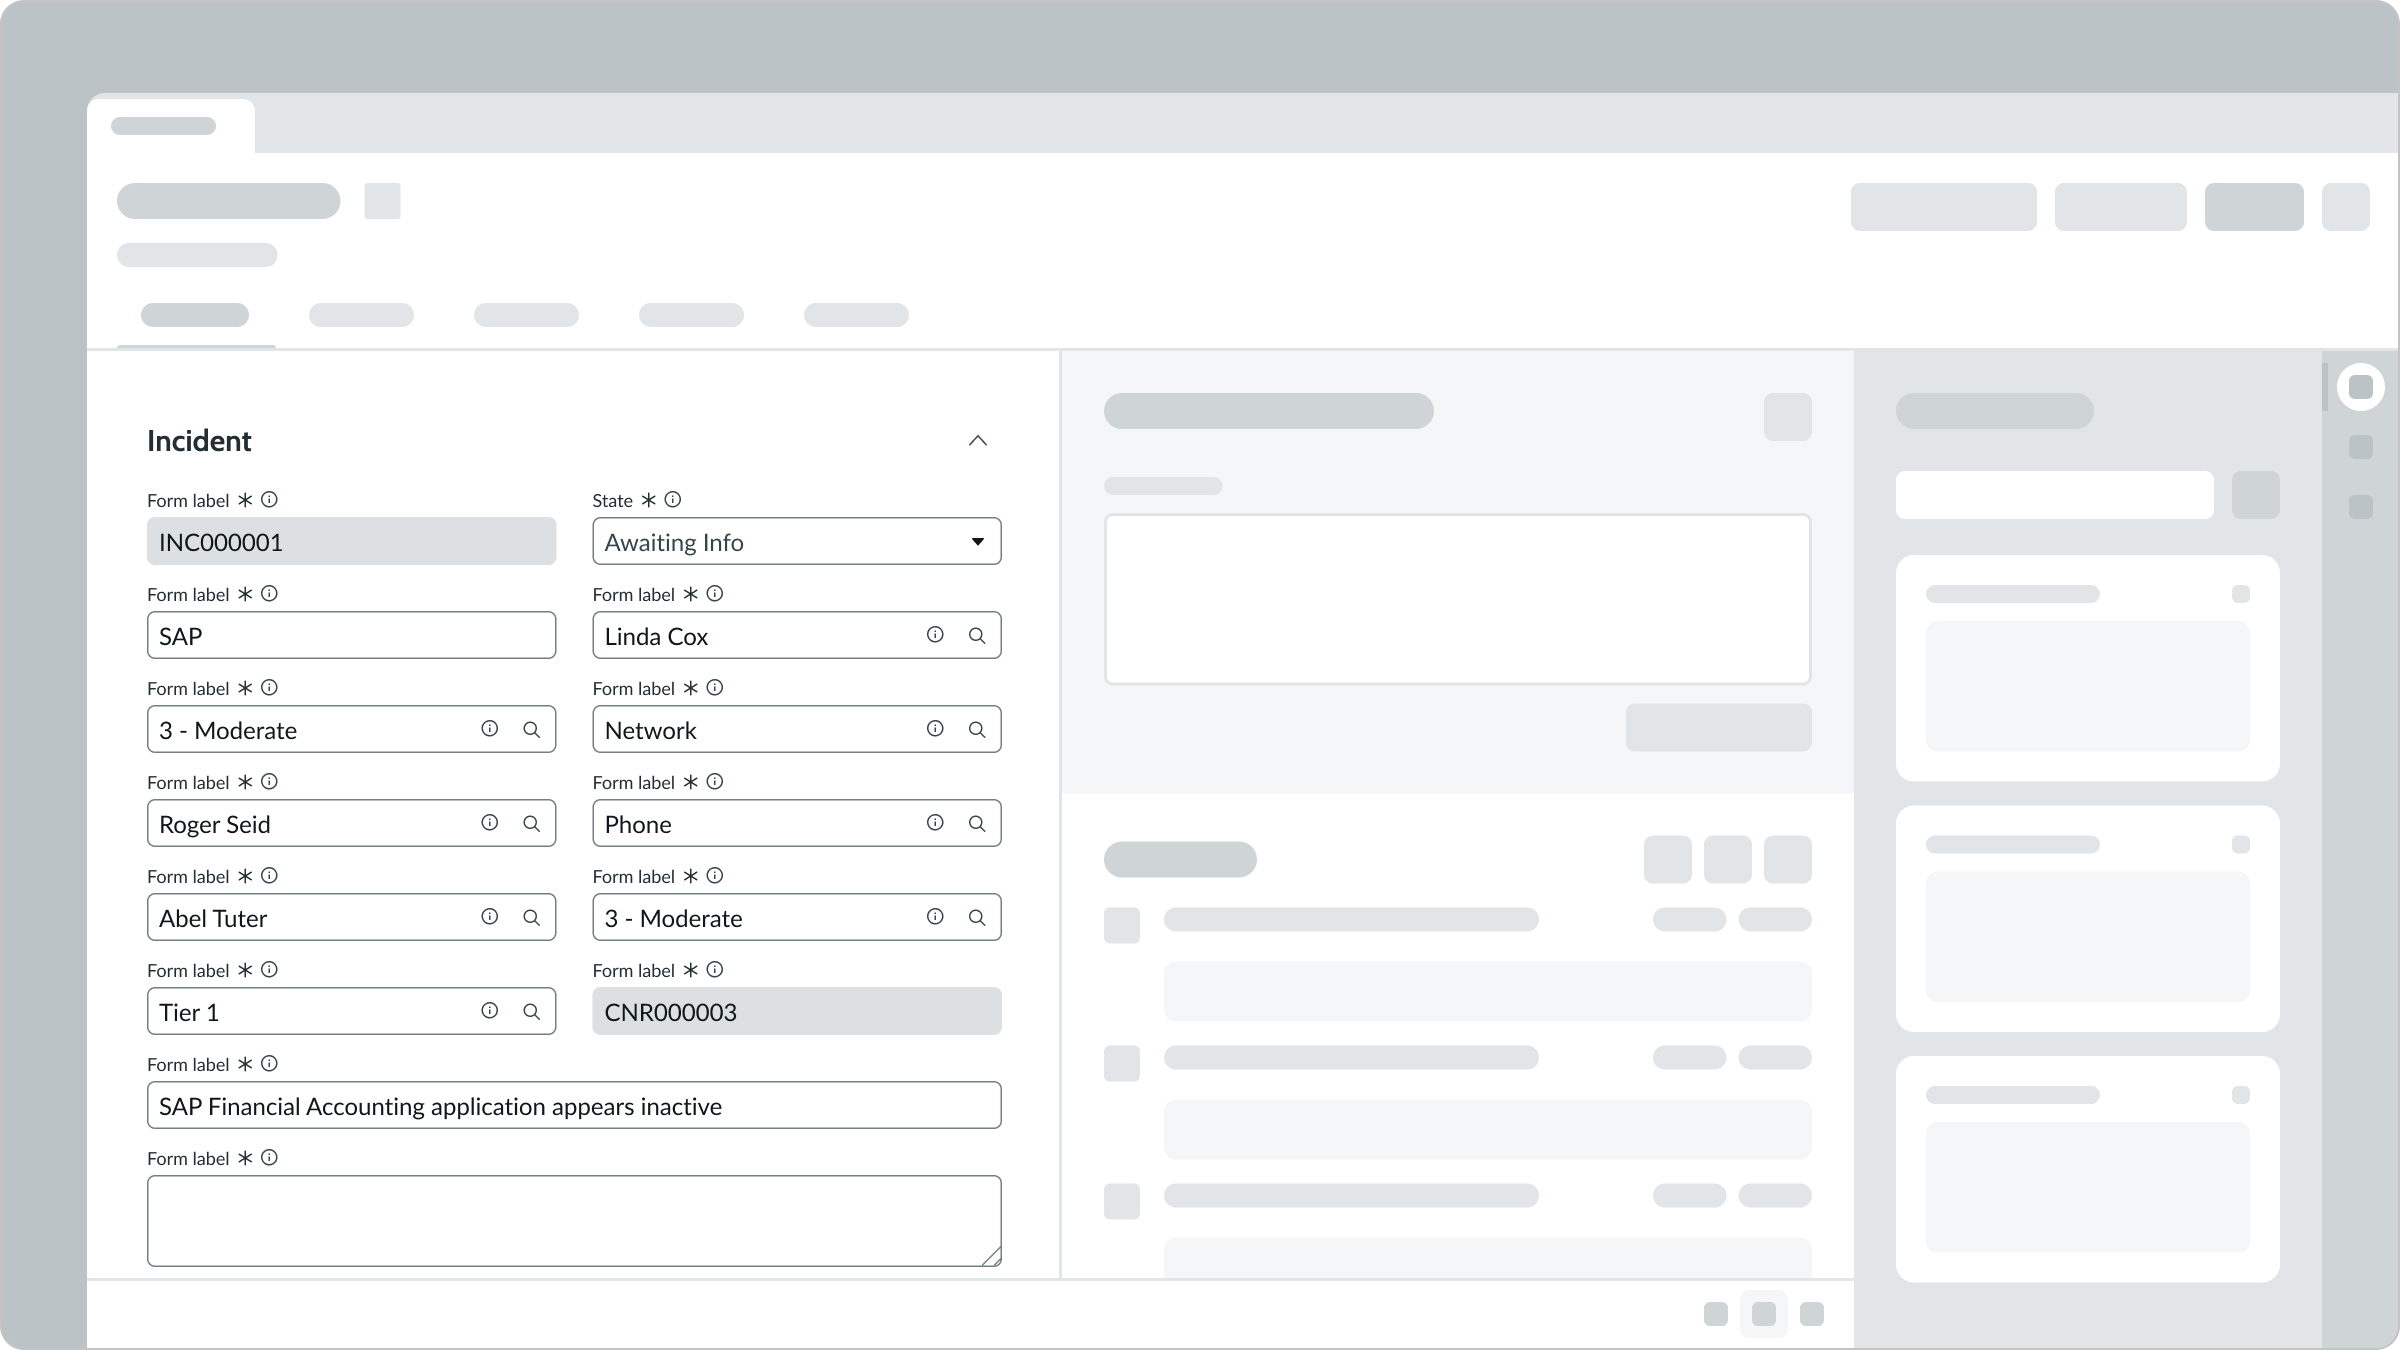Collapse the Incident form section

pos(978,440)
